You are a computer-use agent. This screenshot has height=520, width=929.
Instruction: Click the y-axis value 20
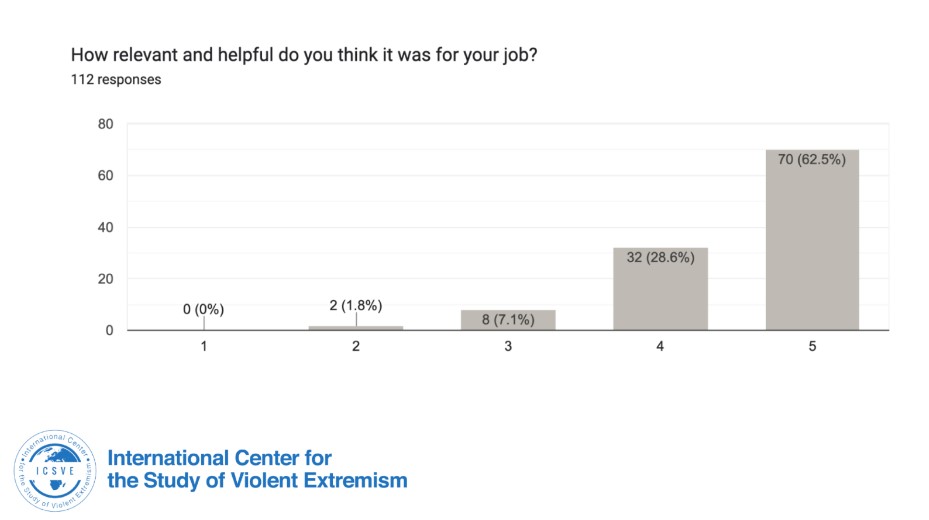(105, 279)
